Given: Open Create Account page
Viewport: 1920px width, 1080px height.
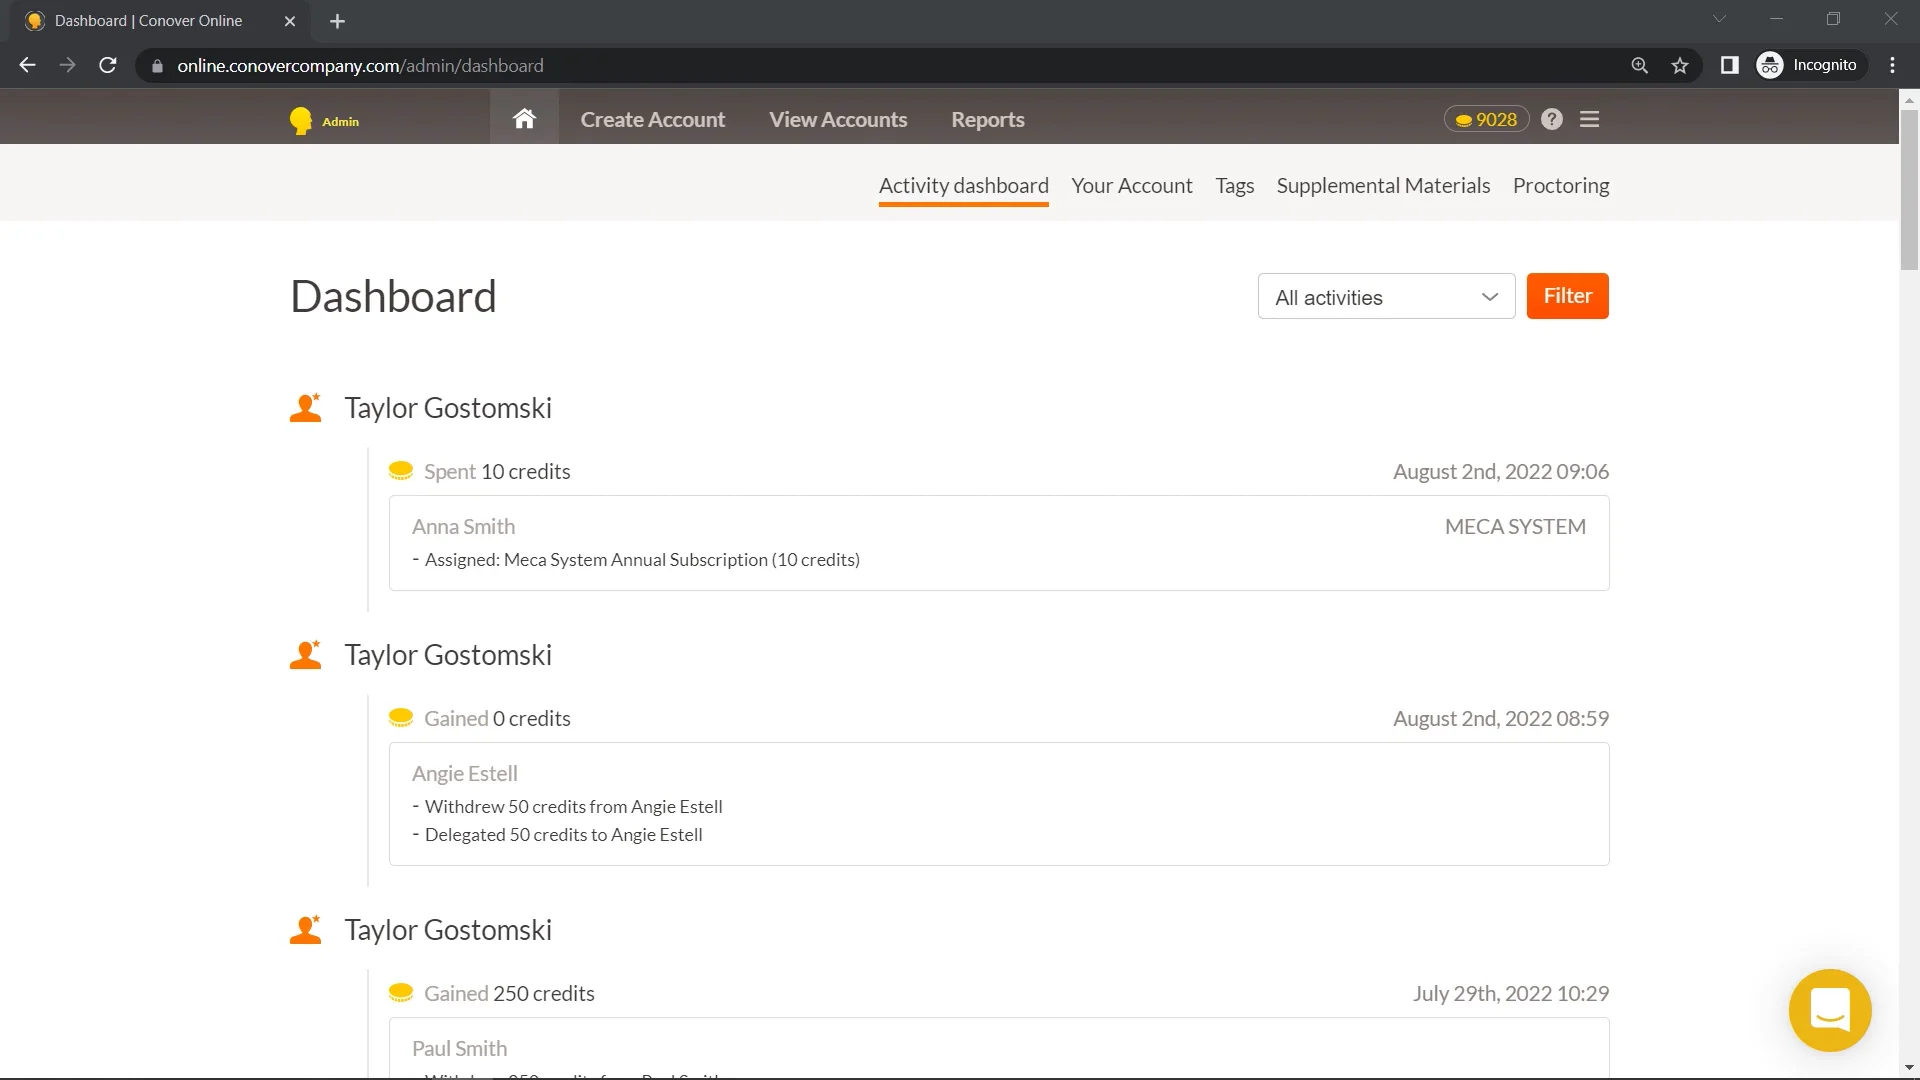Looking at the screenshot, I should coord(652,120).
